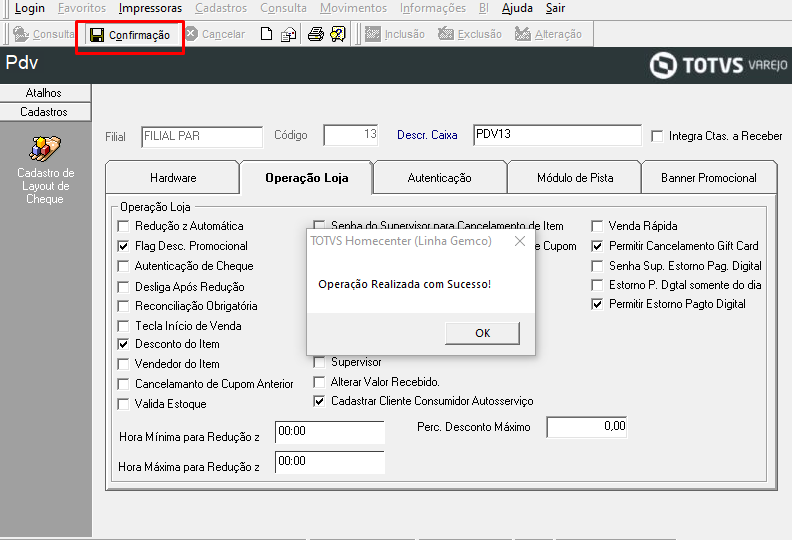The height and width of the screenshot is (540, 792).
Task: Click the Confirmação save icon
Action: point(96,35)
